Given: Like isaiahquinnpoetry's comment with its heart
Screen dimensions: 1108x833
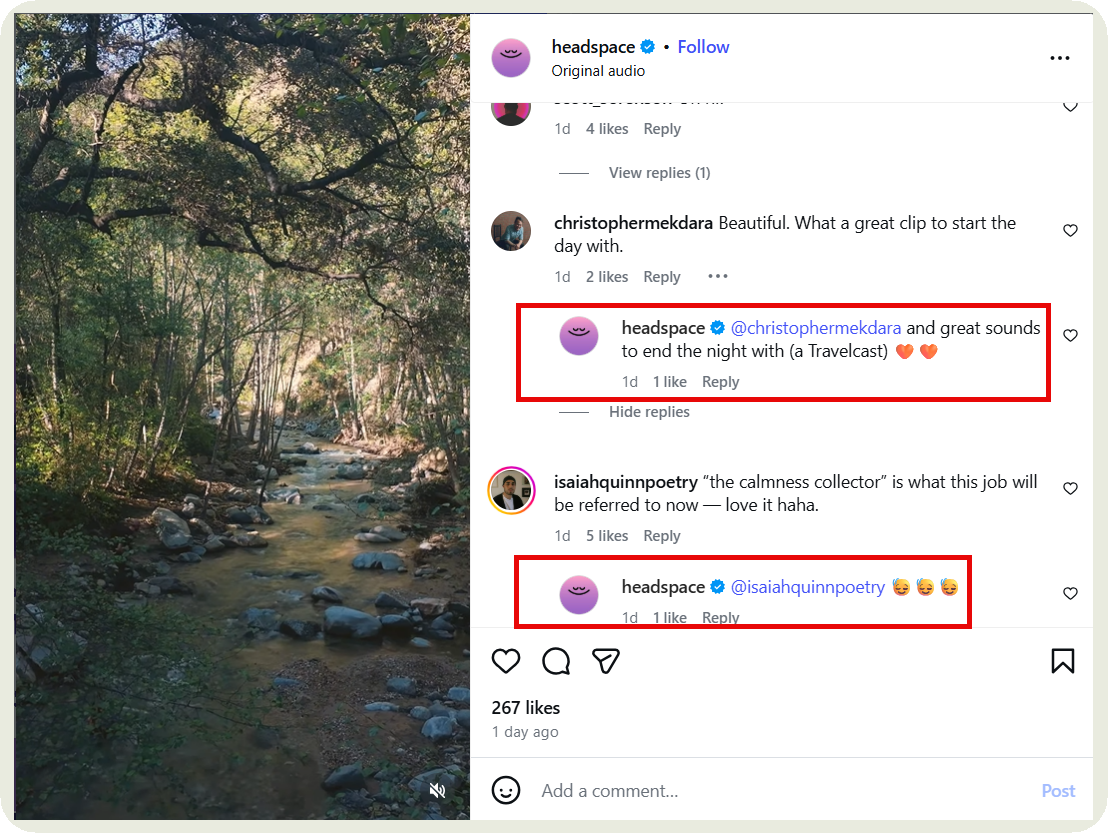Looking at the screenshot, I should tap(1070, 488).
